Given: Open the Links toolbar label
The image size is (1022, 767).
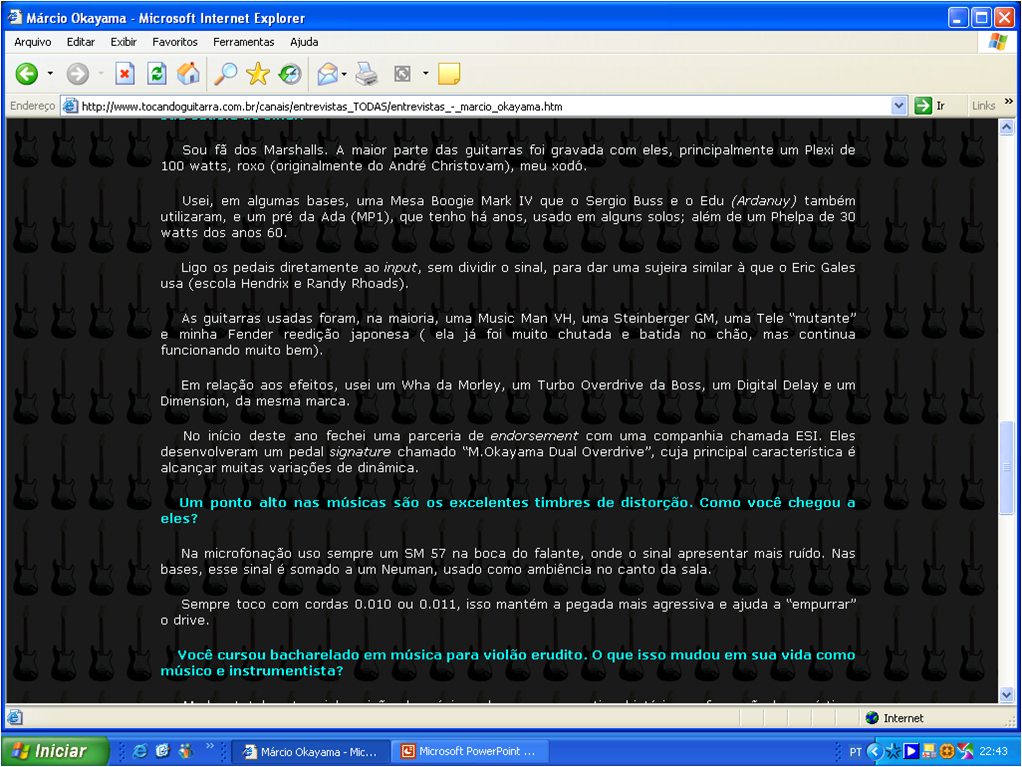Looking at the screenshot, I should (983, 106).
